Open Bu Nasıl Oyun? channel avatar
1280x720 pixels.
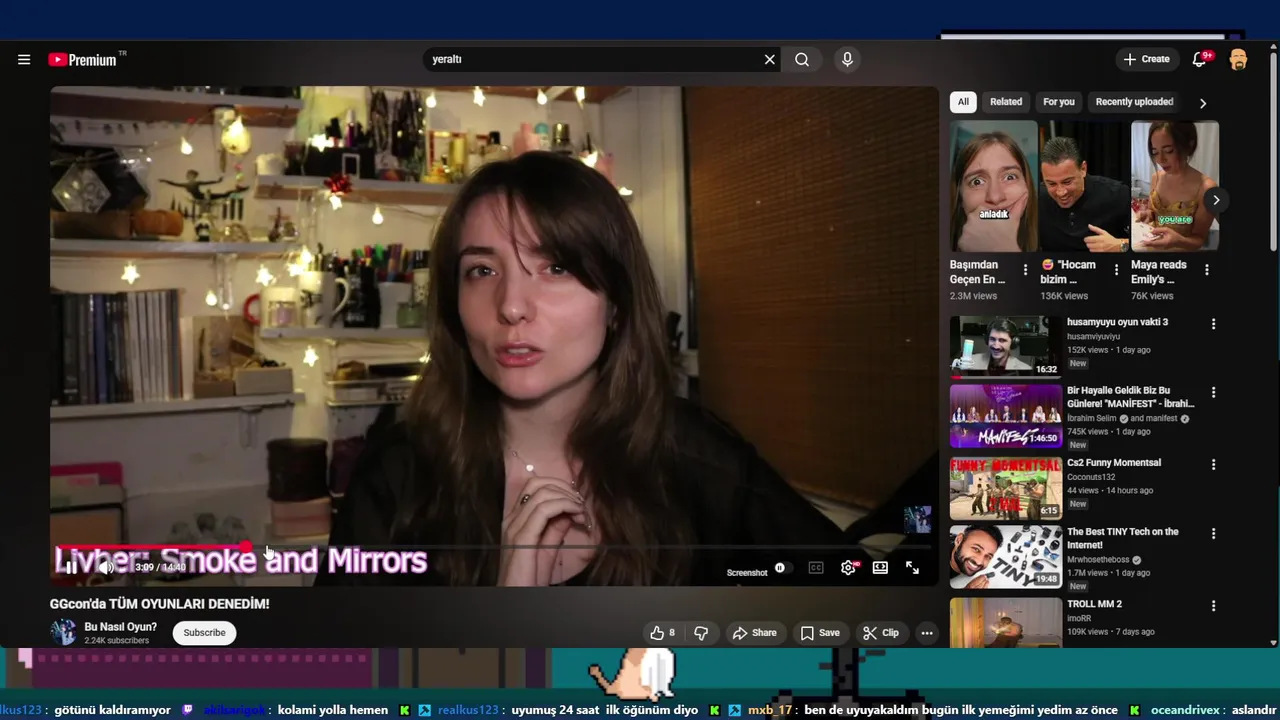[63, 632]
